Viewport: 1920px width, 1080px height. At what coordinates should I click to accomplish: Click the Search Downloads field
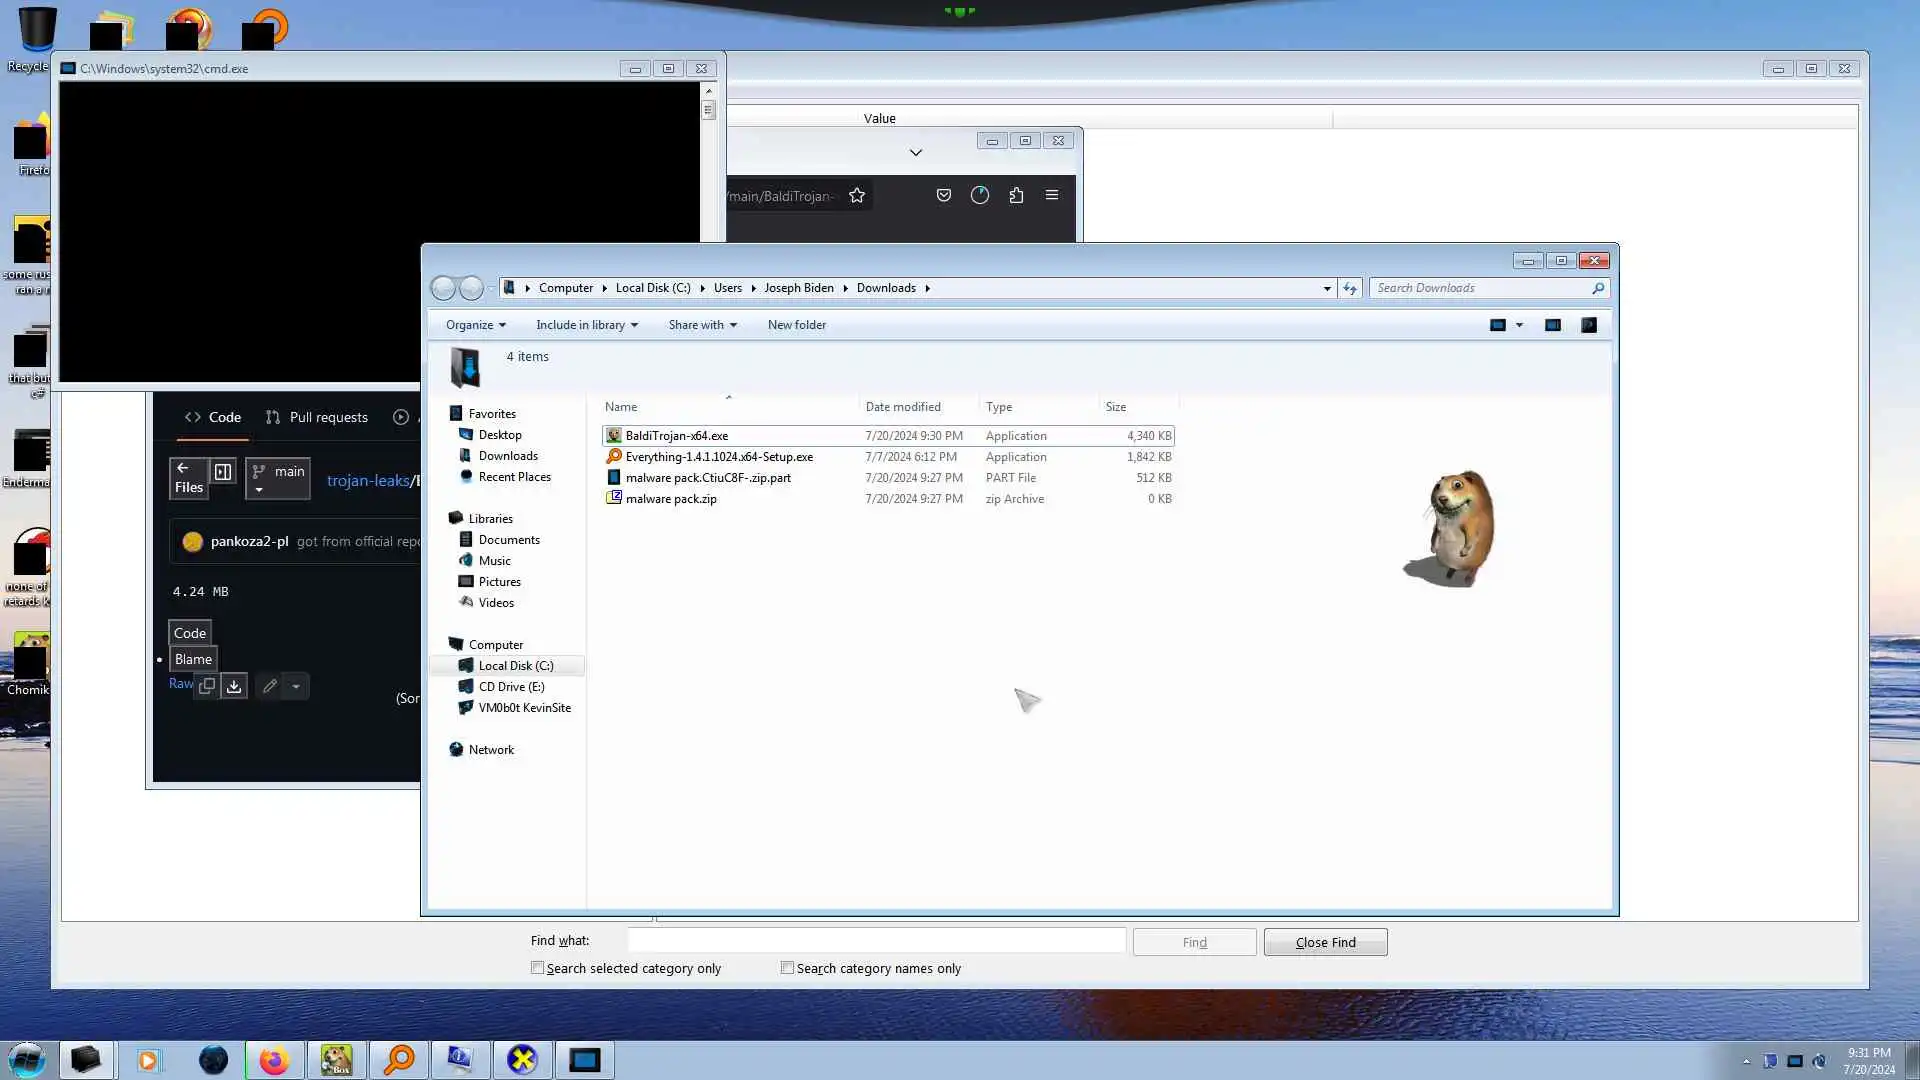1480,288
